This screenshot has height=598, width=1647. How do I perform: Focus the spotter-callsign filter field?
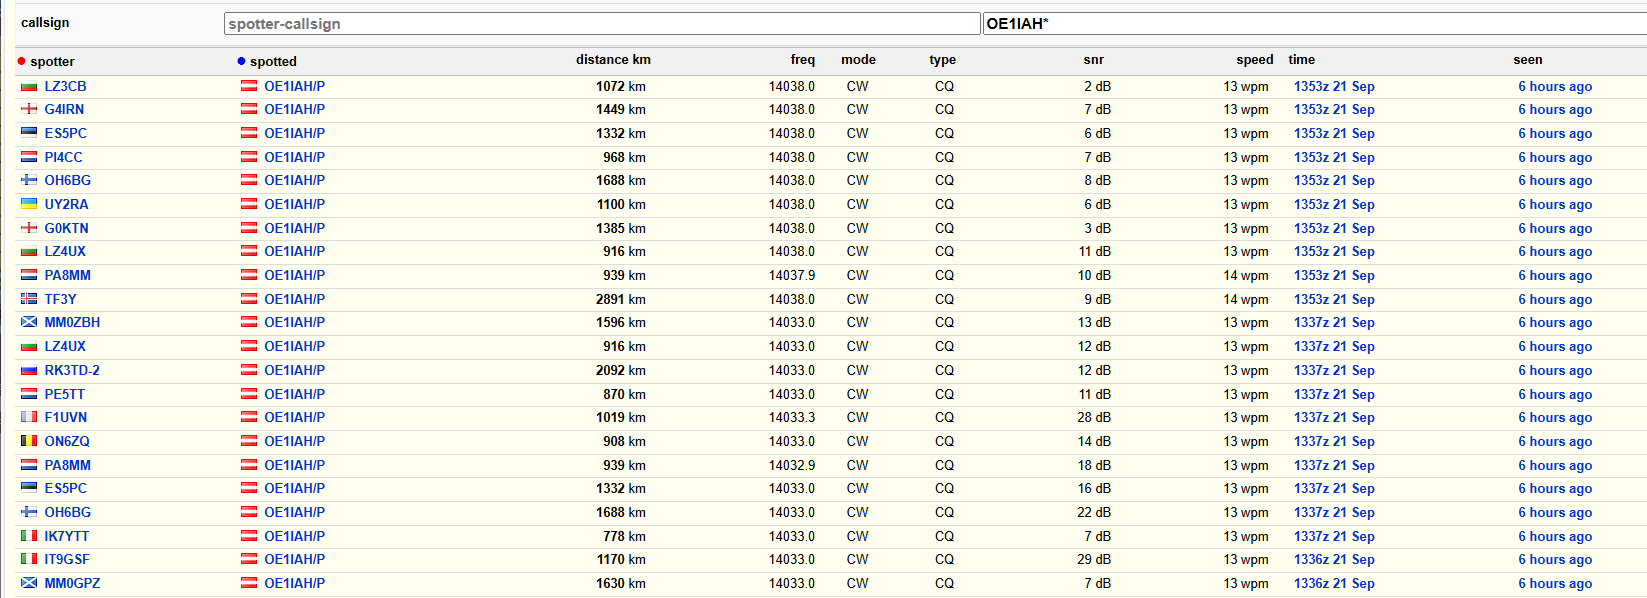(x=601, y=24)
